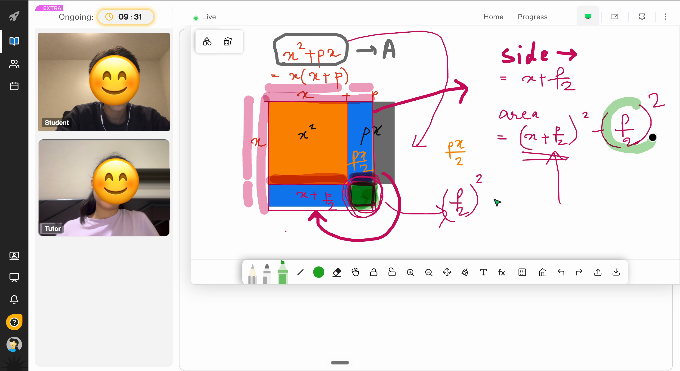Open the green color picker swatch
The height and width of the screenshot is (371, 680).
[x=318, y=272]
